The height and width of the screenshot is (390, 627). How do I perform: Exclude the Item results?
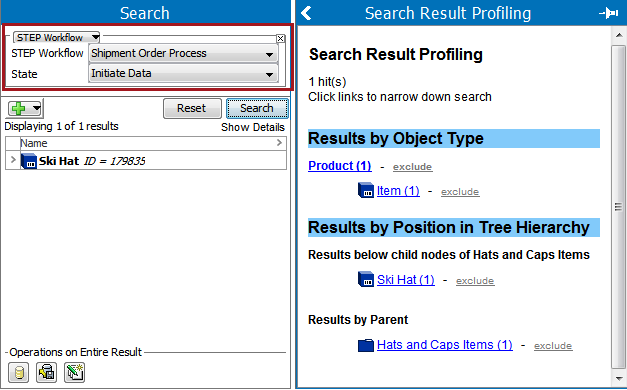point(460,192)
